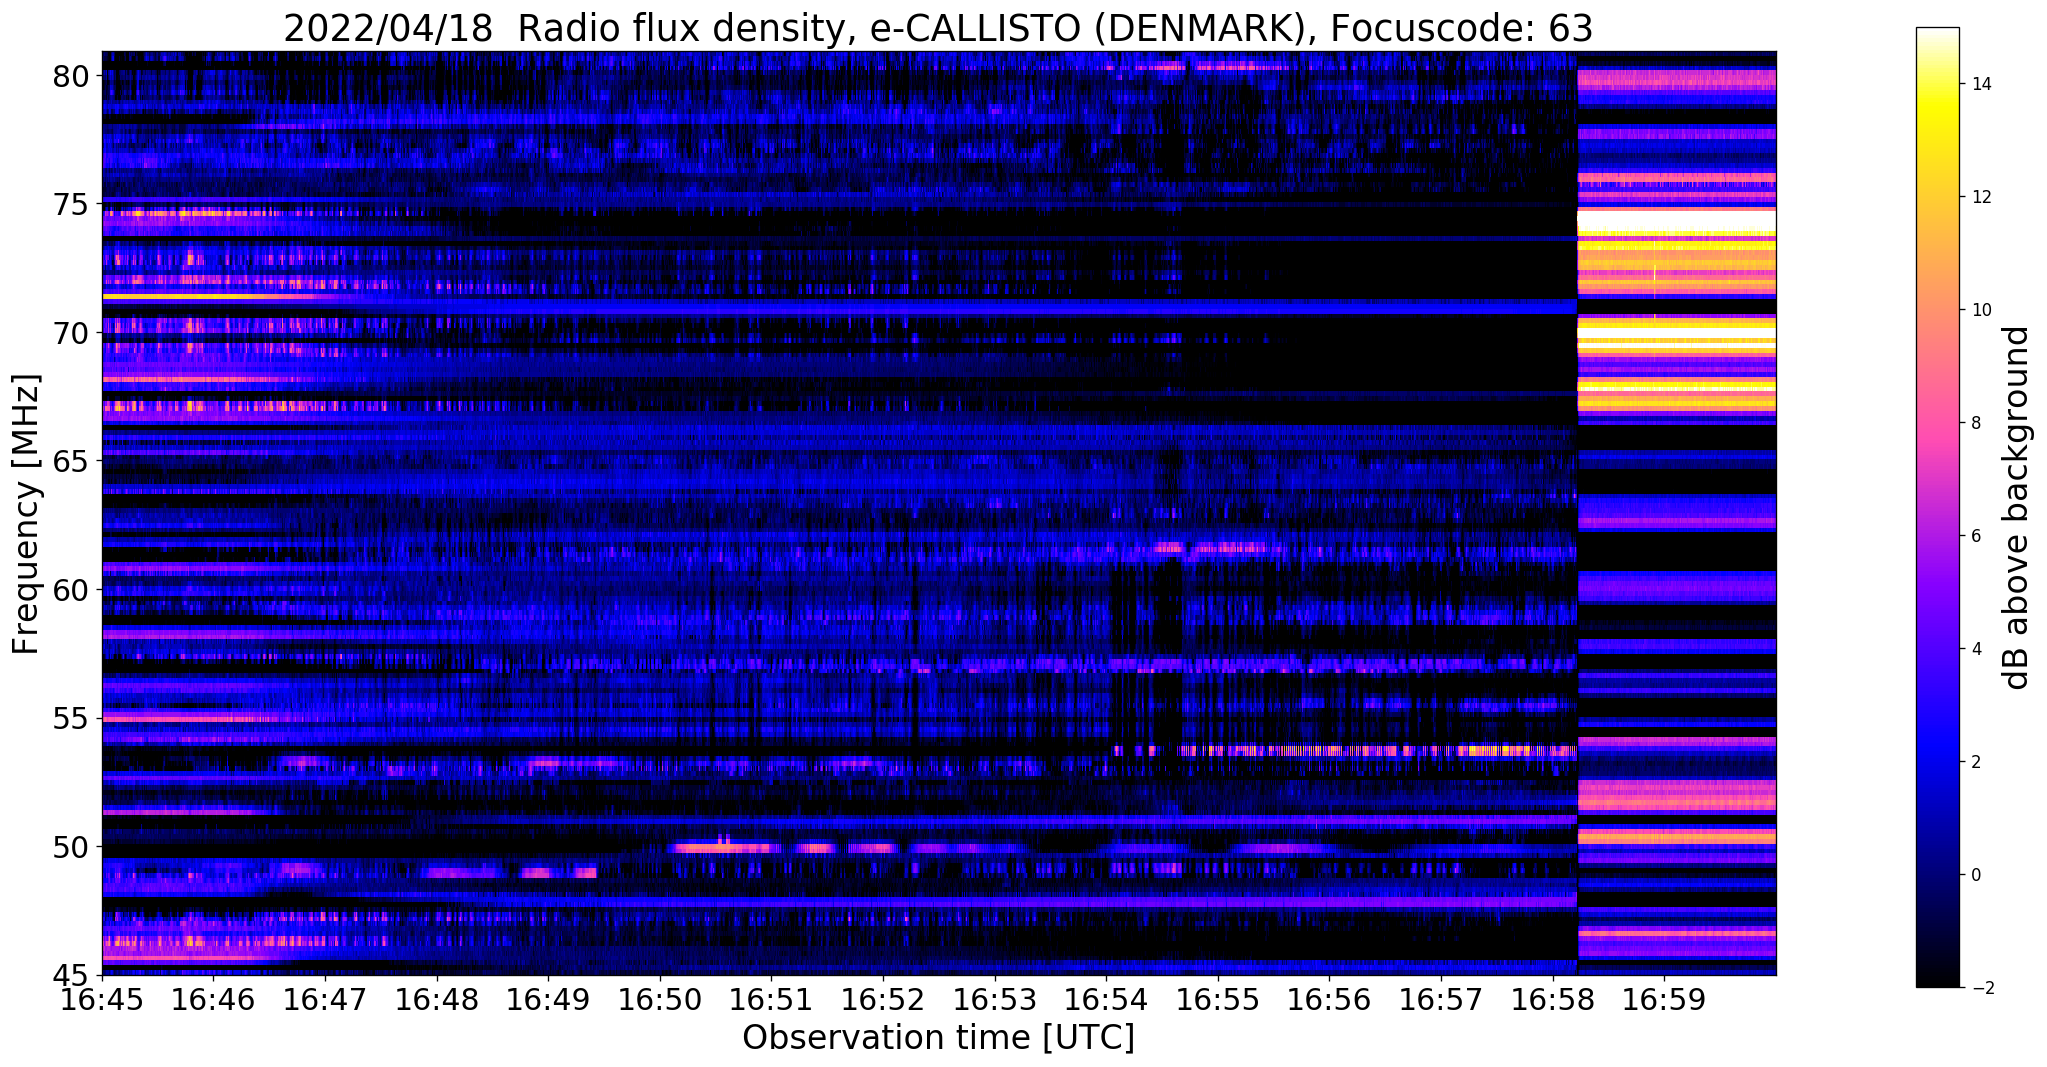Click the 55 MHz frequency tick label
The image size is (2047, 1067).
pos(70,719)
